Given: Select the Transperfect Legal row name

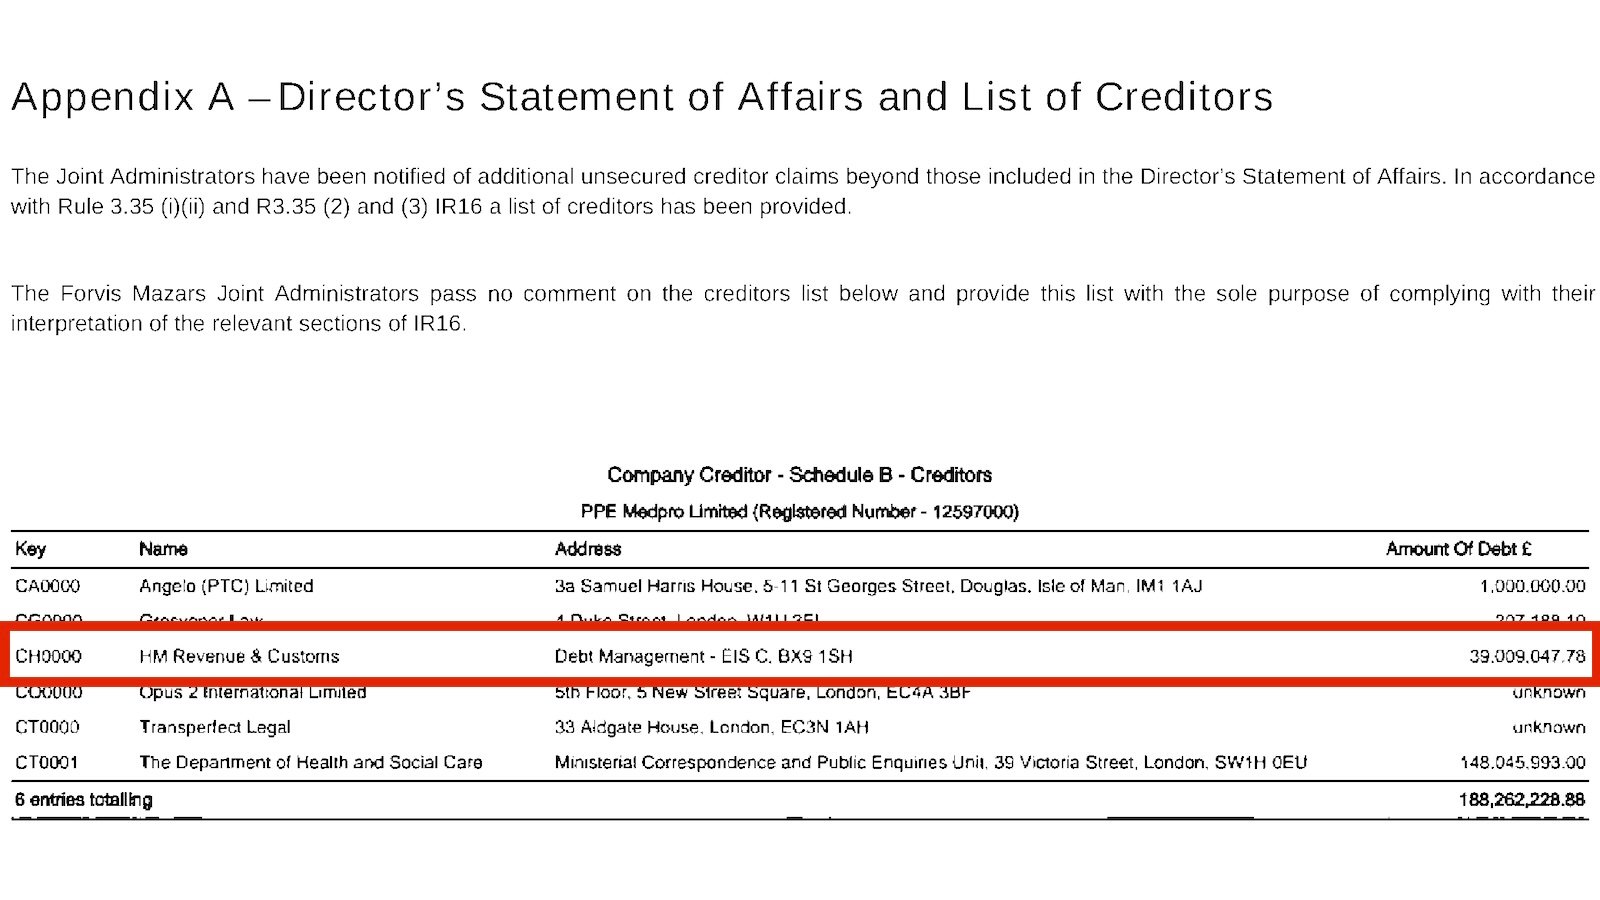Looking at the screenshot, I should (x=215, y=727).
